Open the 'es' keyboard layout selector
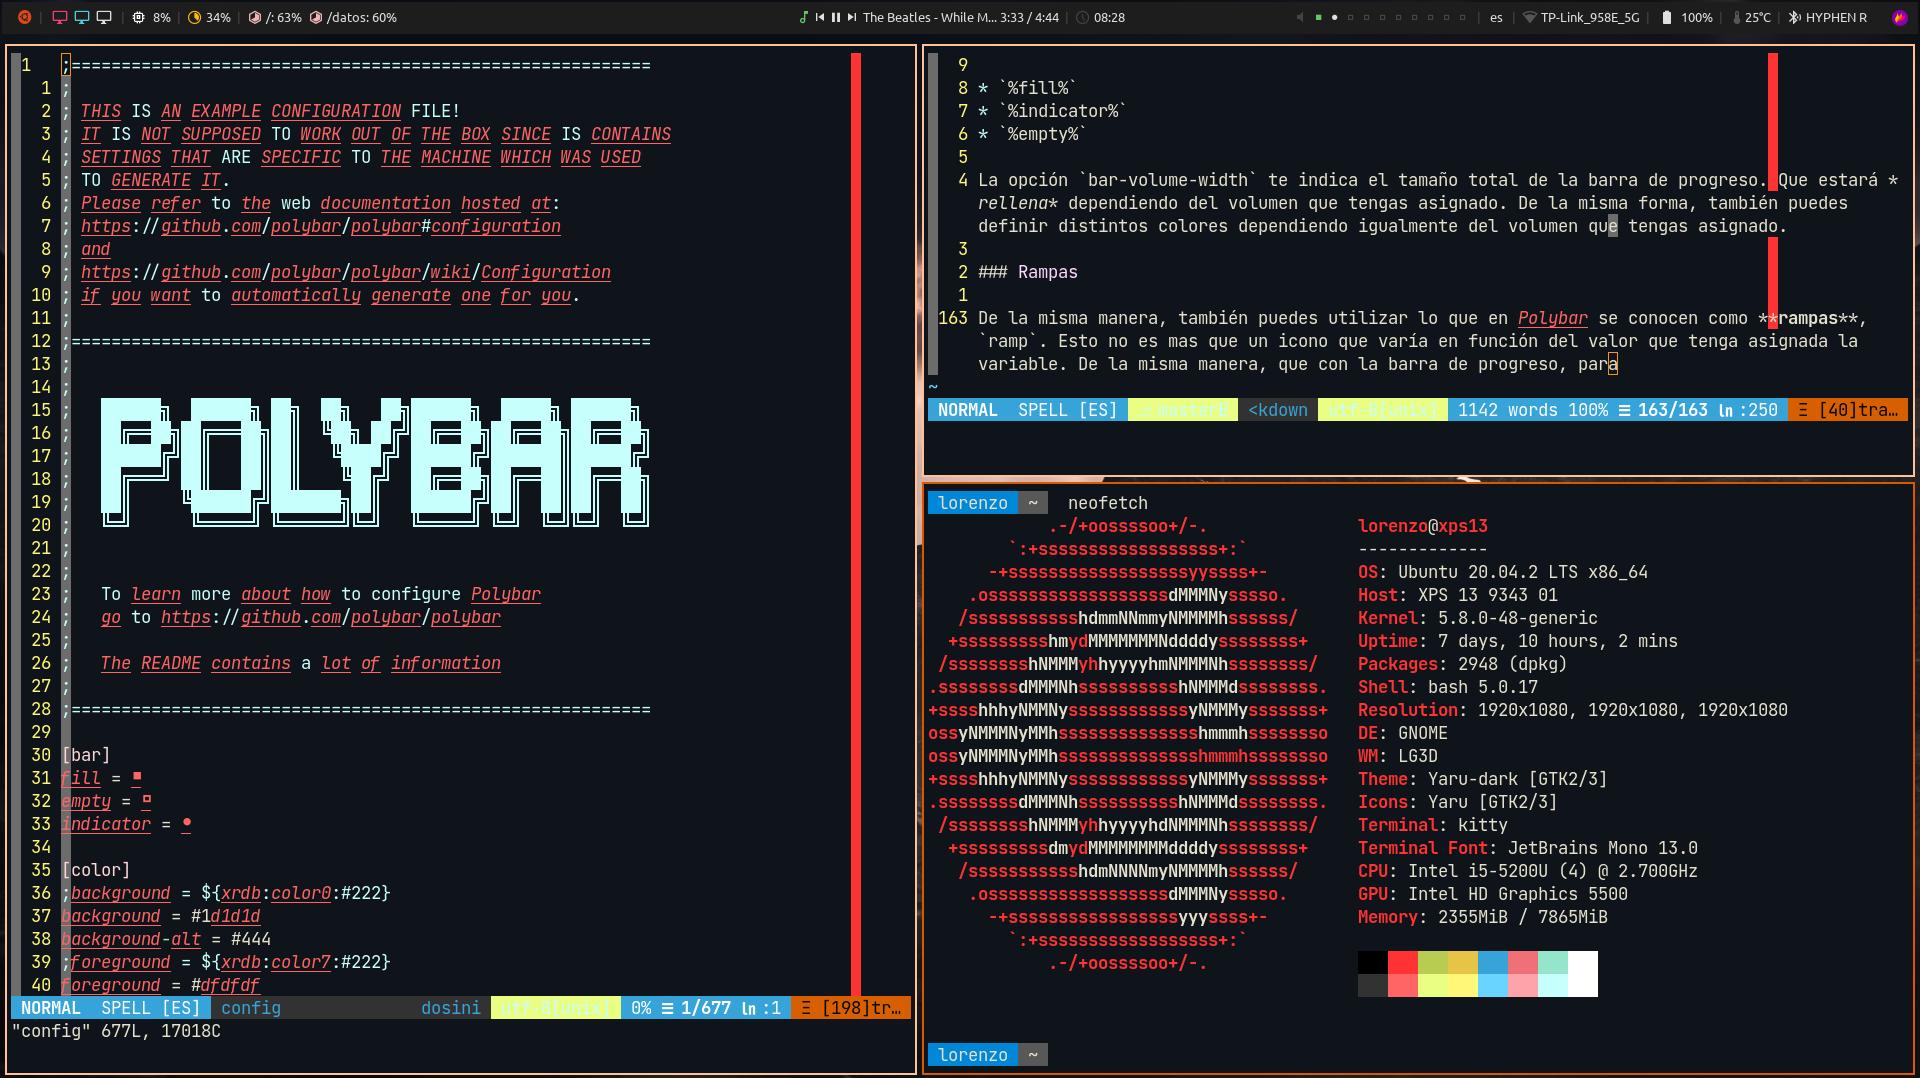 pos(1496,17)
